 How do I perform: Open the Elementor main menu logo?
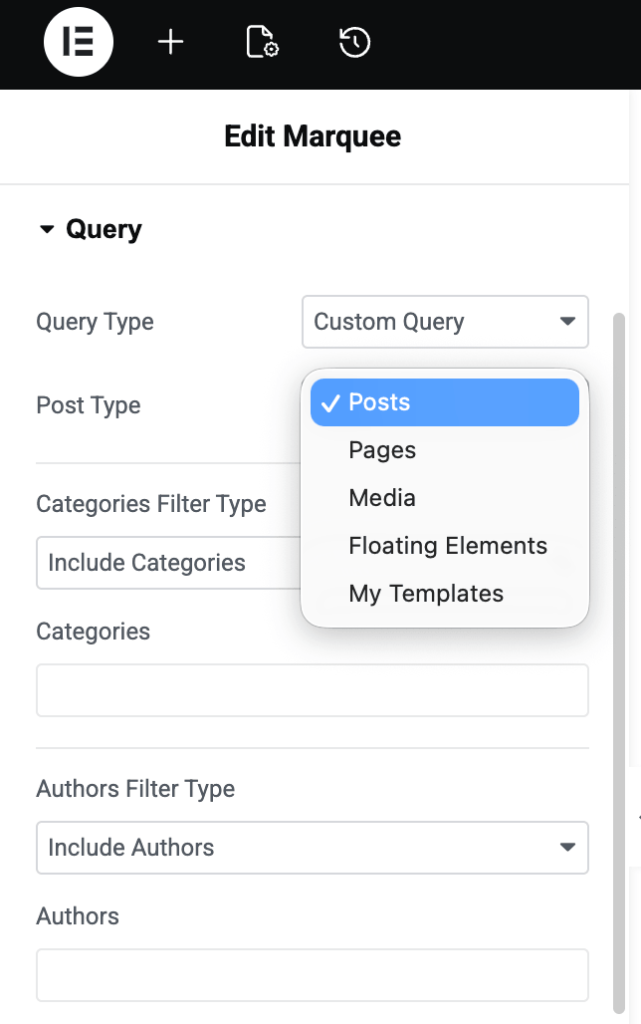(79, 43)
